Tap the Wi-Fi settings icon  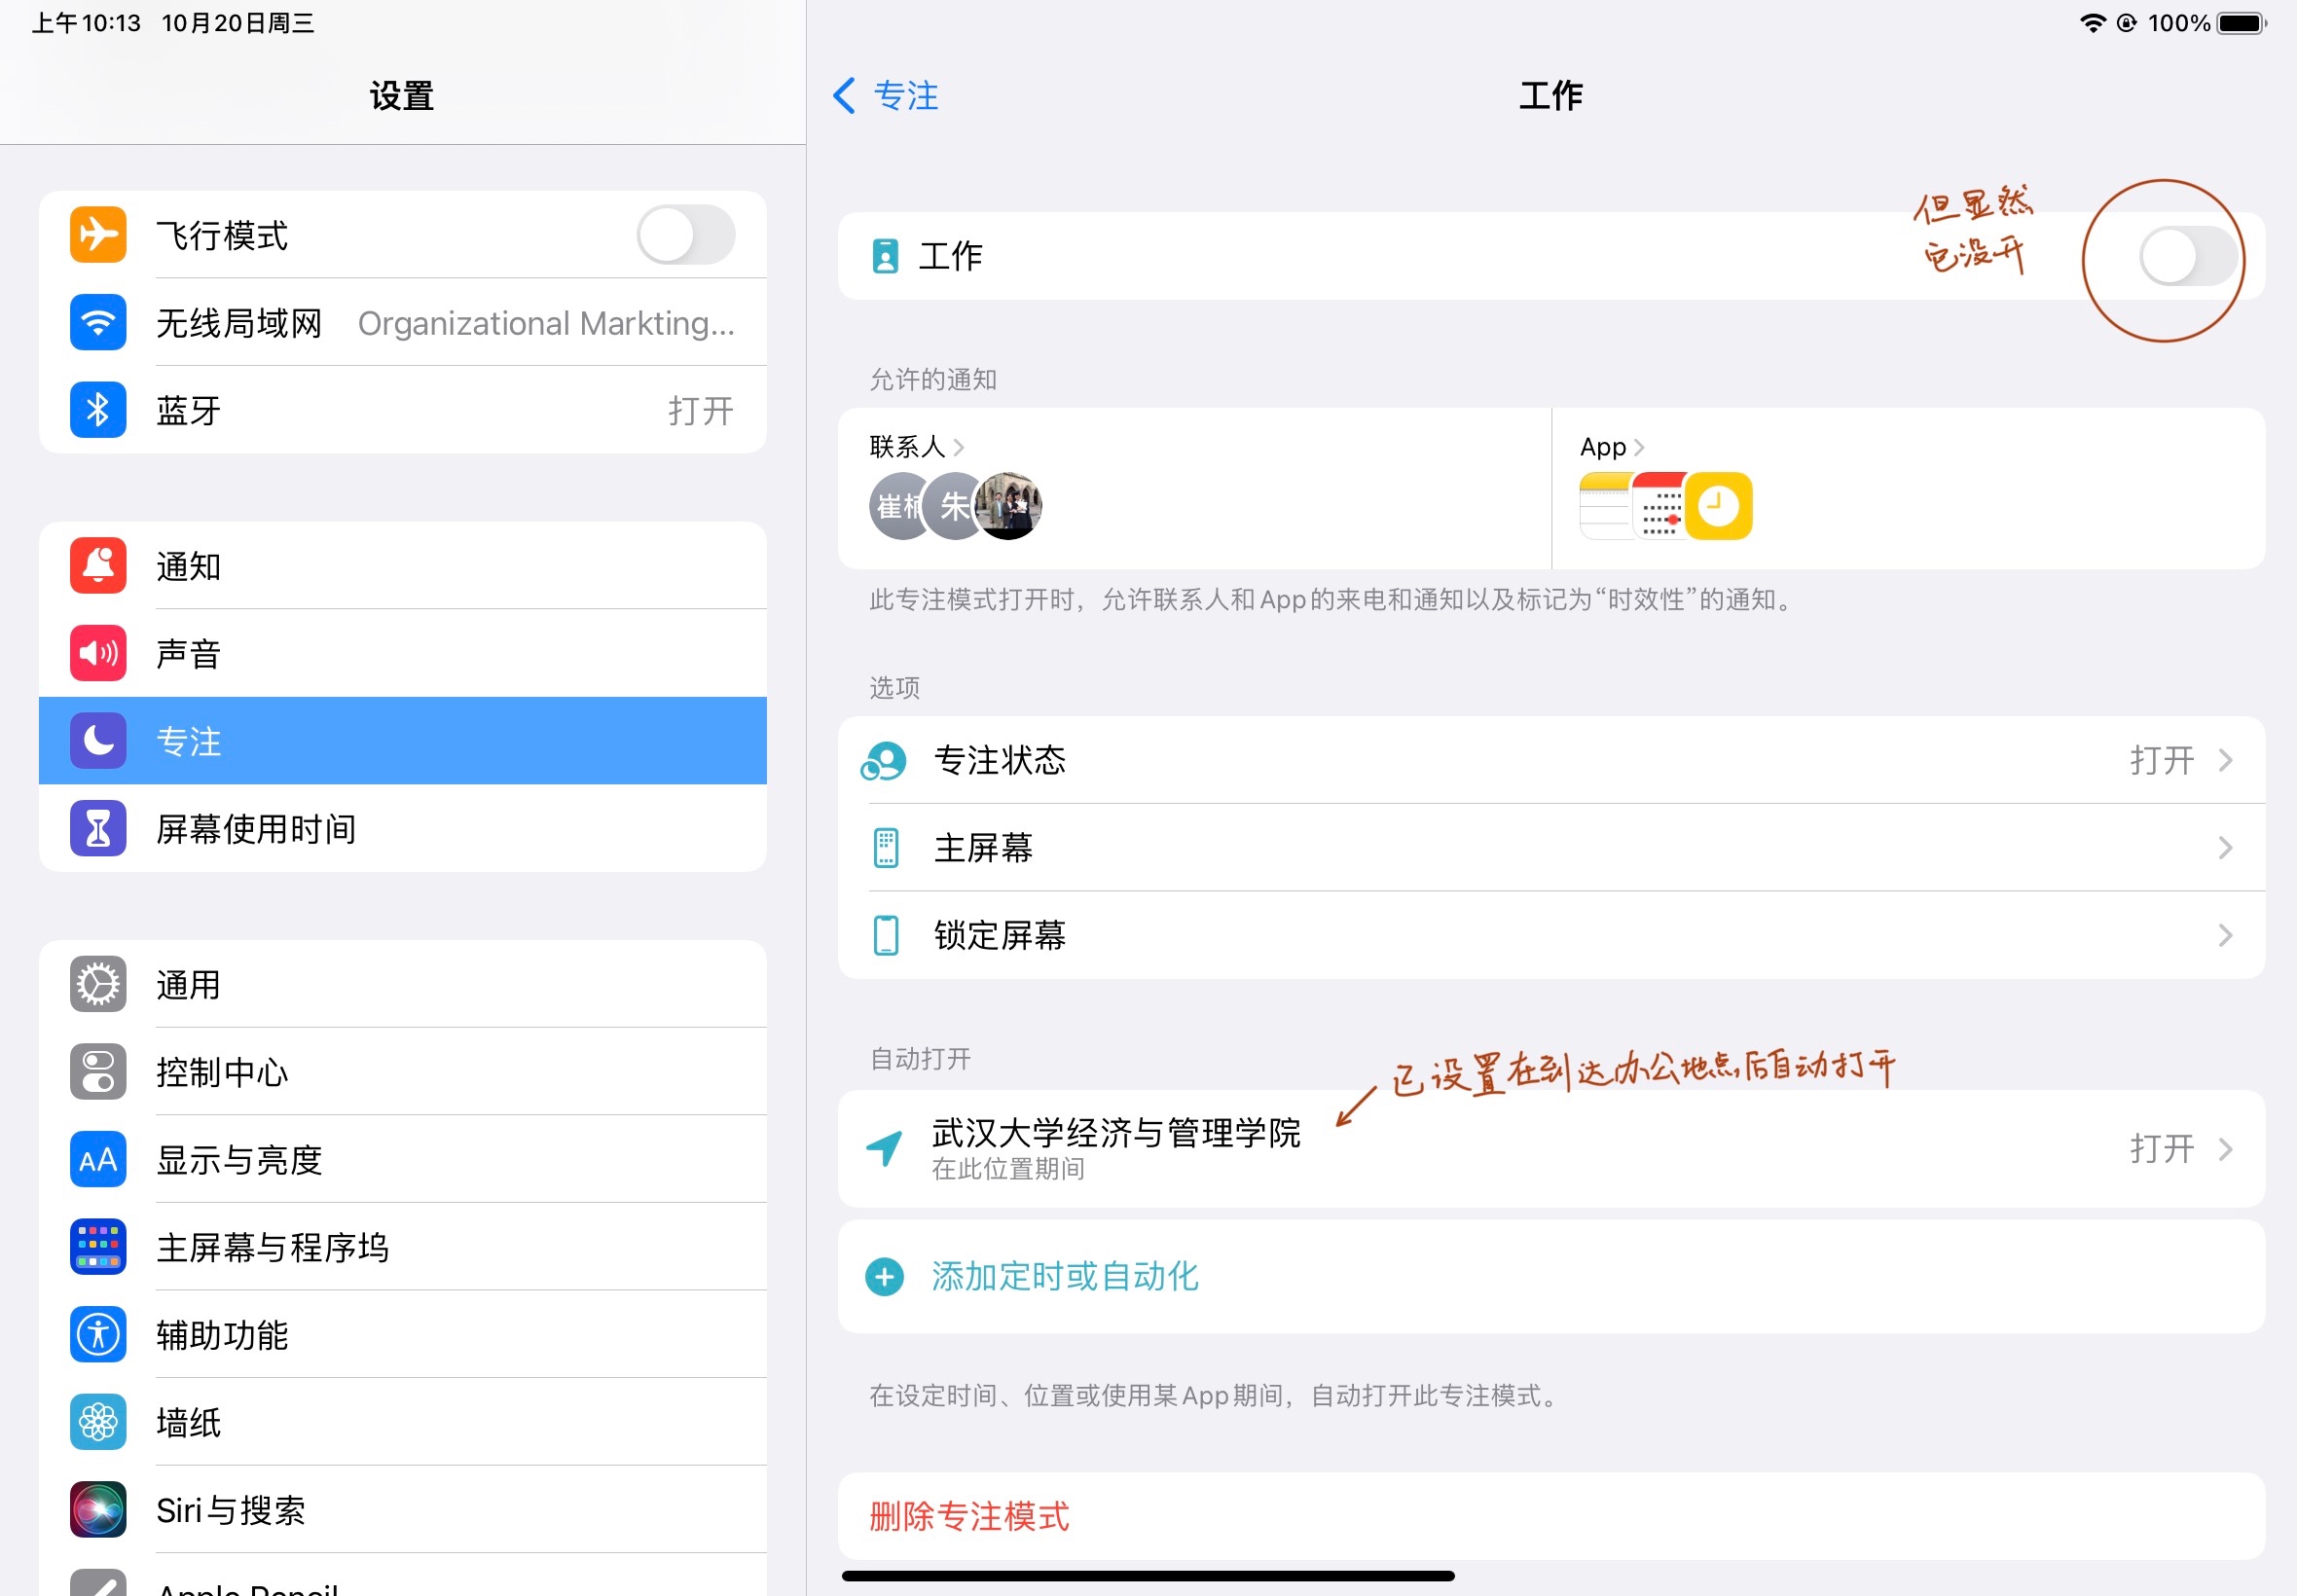(x=98, y=322)
